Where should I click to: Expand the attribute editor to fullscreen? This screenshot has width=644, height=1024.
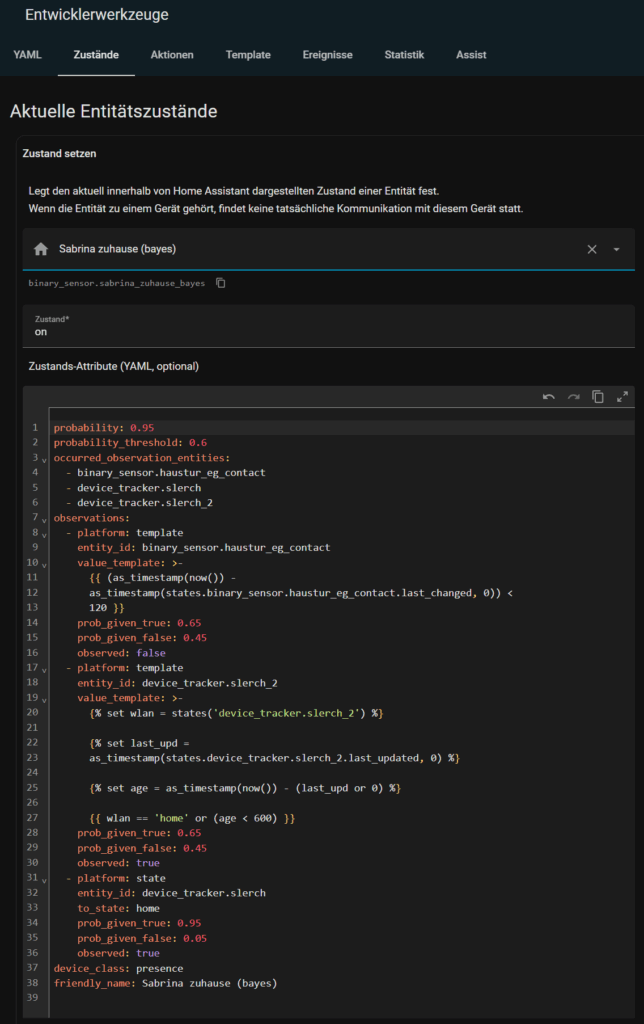[622, 397]
